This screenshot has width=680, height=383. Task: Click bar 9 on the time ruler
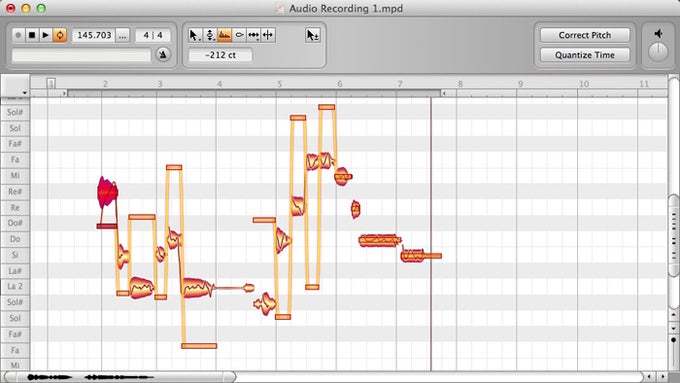coord(520,84)
